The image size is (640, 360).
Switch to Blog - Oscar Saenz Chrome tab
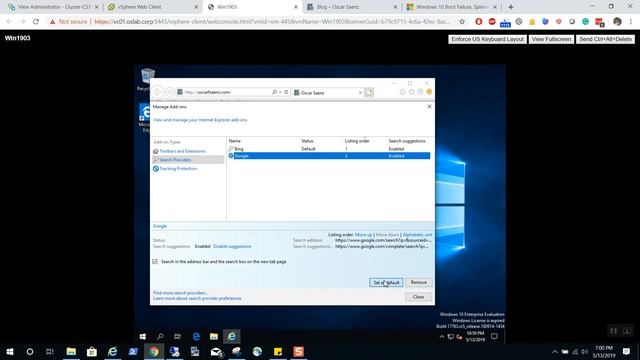(352, 7)
